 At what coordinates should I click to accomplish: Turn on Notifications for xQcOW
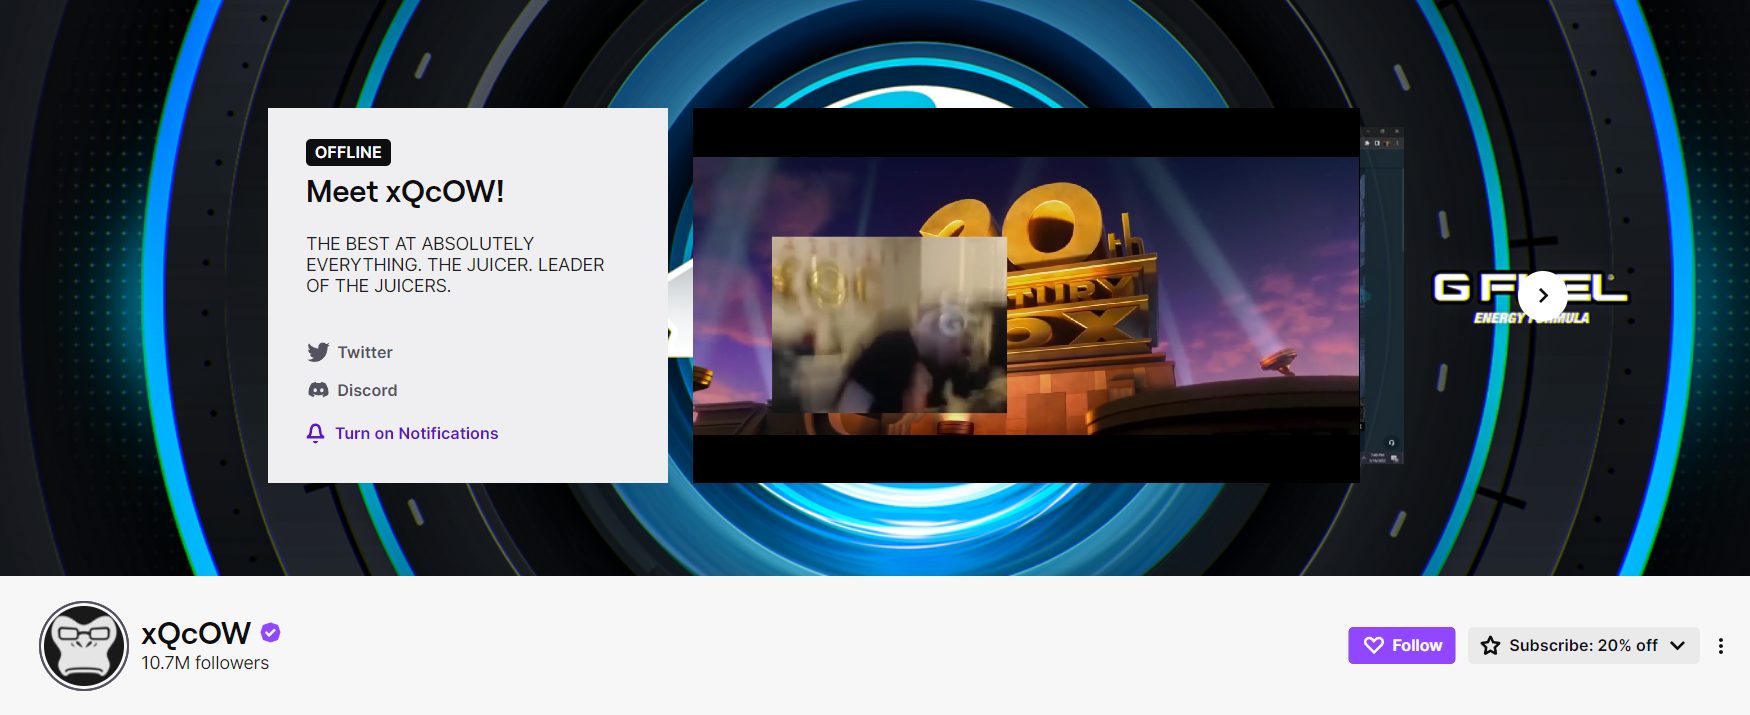click(402, 433)
